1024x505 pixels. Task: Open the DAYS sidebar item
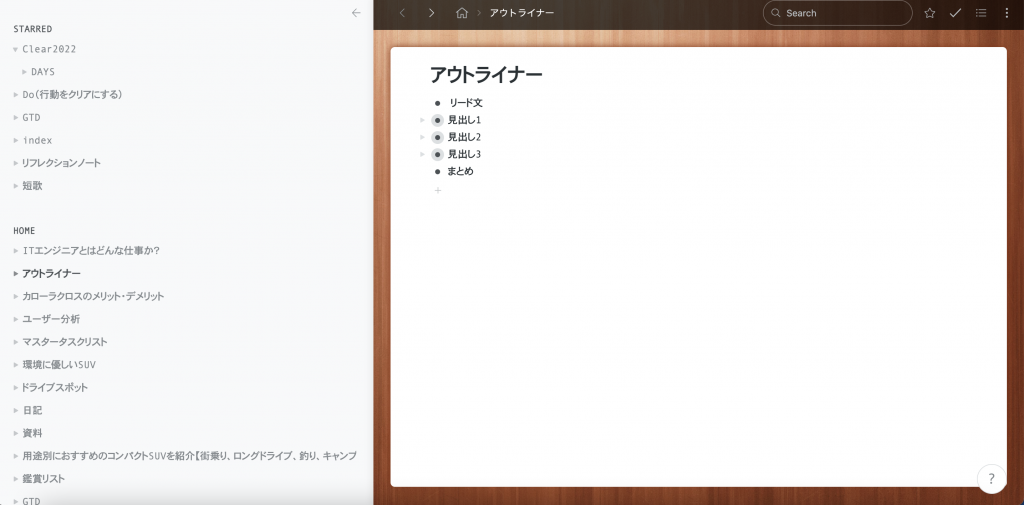[43, 72]
